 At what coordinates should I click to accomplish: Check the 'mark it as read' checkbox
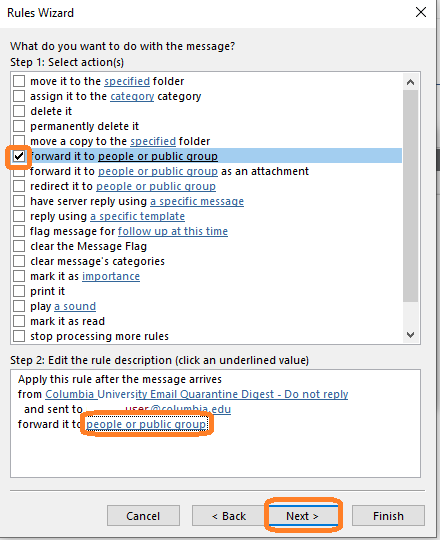[19, 321]
